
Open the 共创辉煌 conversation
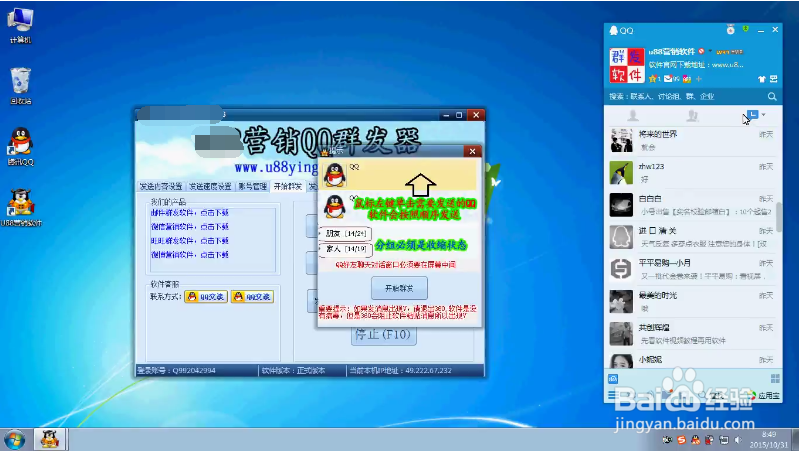692,333
